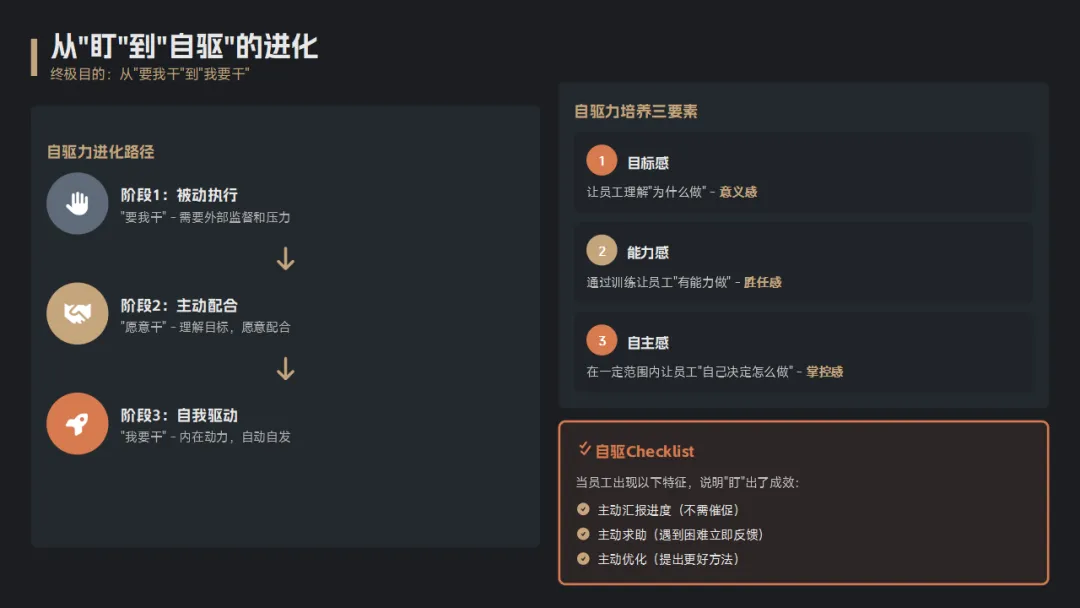1080x608 pixels.
Task: Click the tan number 2 badge
Action: pos(602,251)
